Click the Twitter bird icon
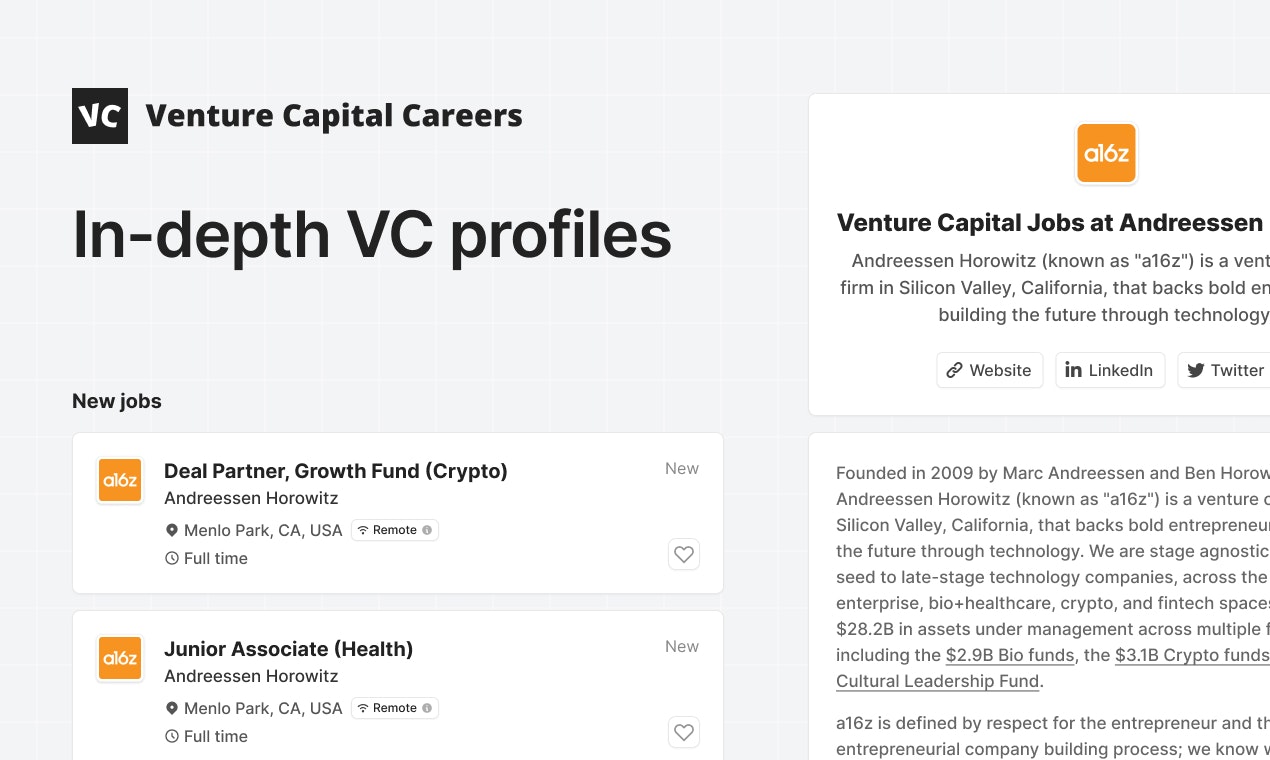The image size is (1270, 760). point(1196,370)
